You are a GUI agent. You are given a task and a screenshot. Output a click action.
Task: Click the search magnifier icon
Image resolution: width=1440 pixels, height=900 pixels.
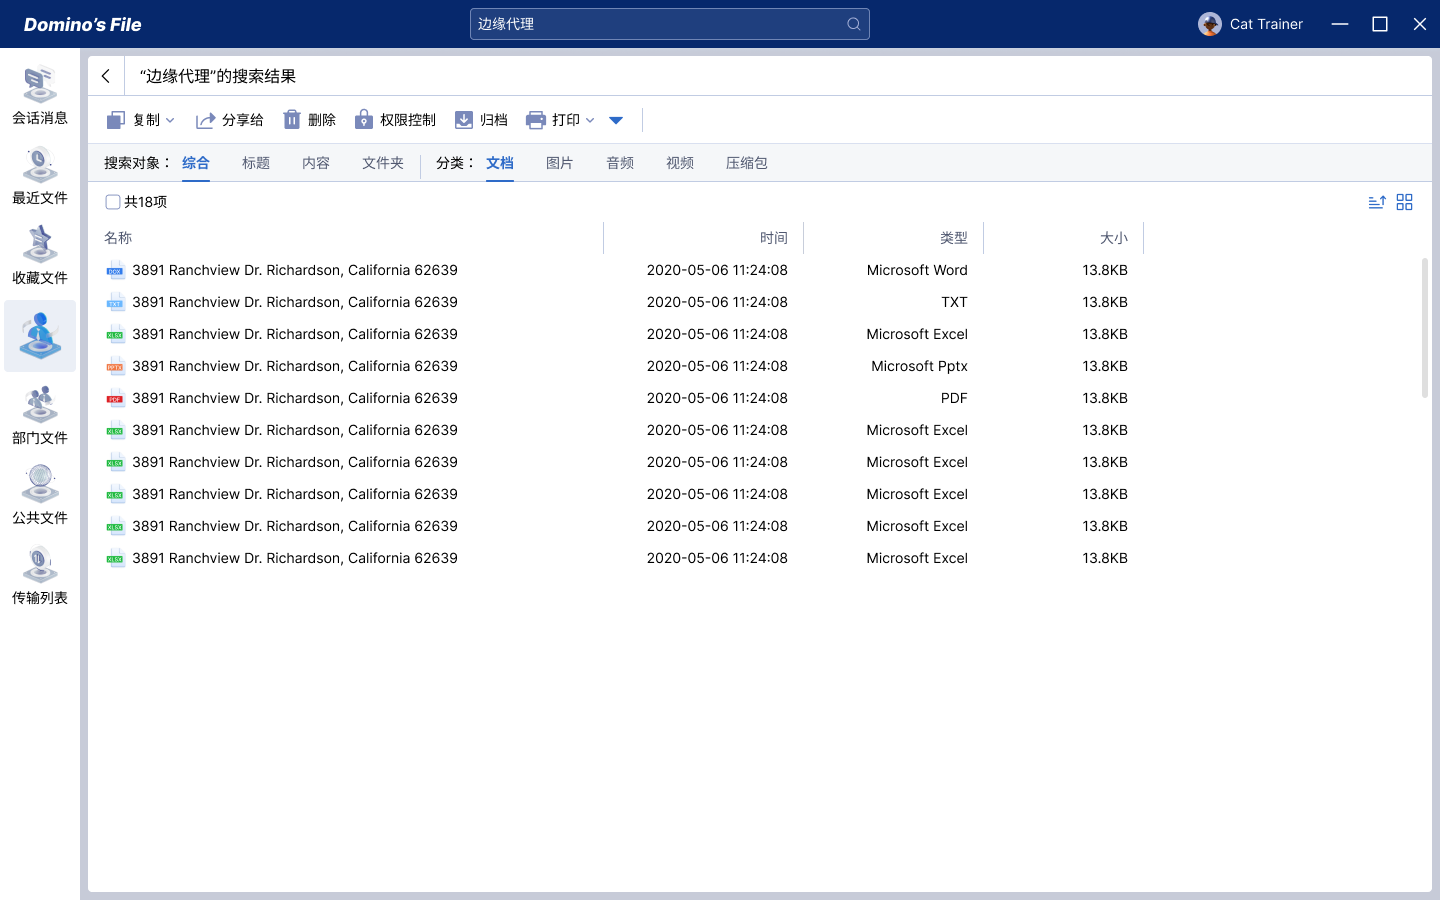(x=853, y=24)
